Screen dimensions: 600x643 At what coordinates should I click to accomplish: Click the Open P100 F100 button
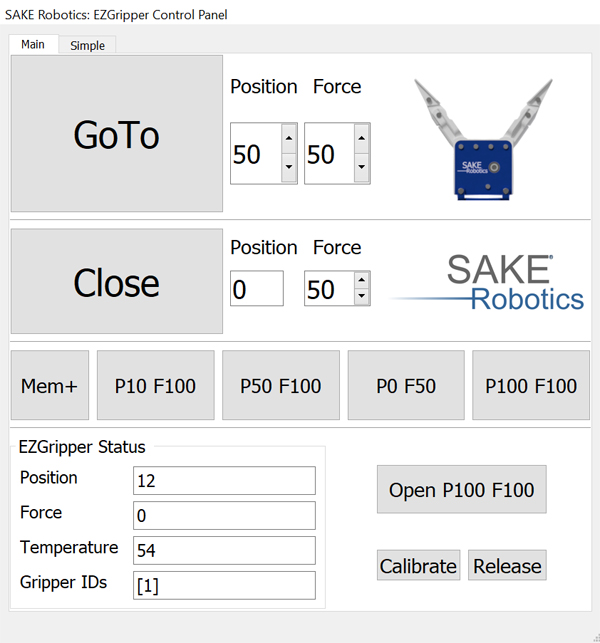coord(461,490)
